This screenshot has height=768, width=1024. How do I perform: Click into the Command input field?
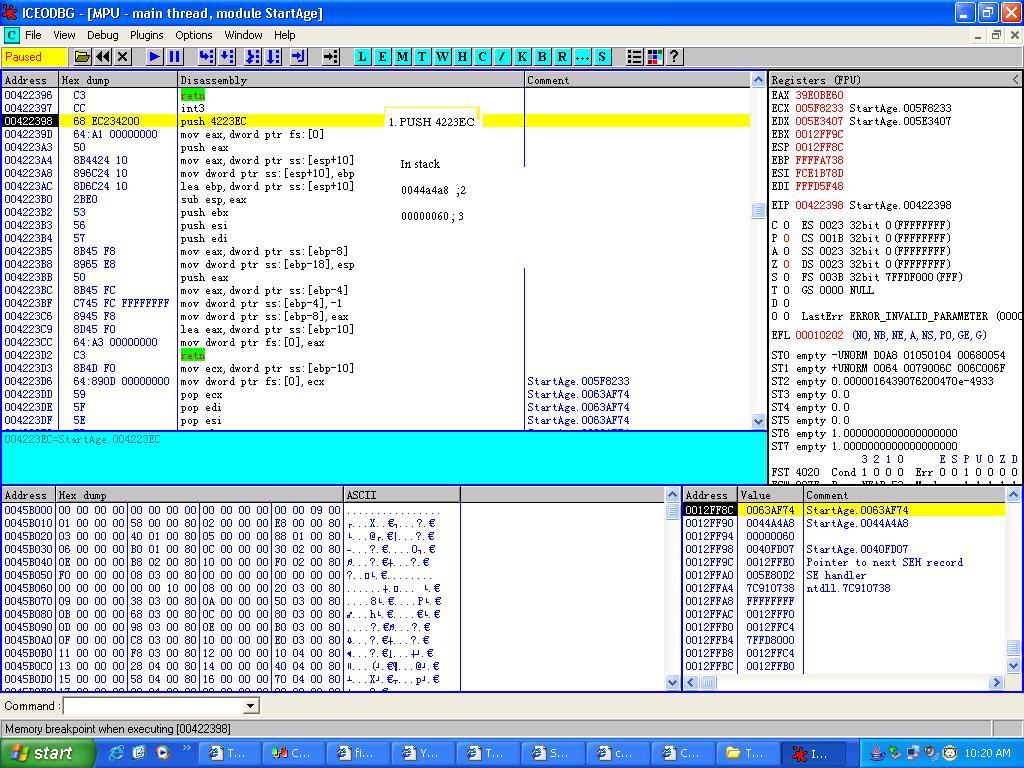(x=153, y=706)
